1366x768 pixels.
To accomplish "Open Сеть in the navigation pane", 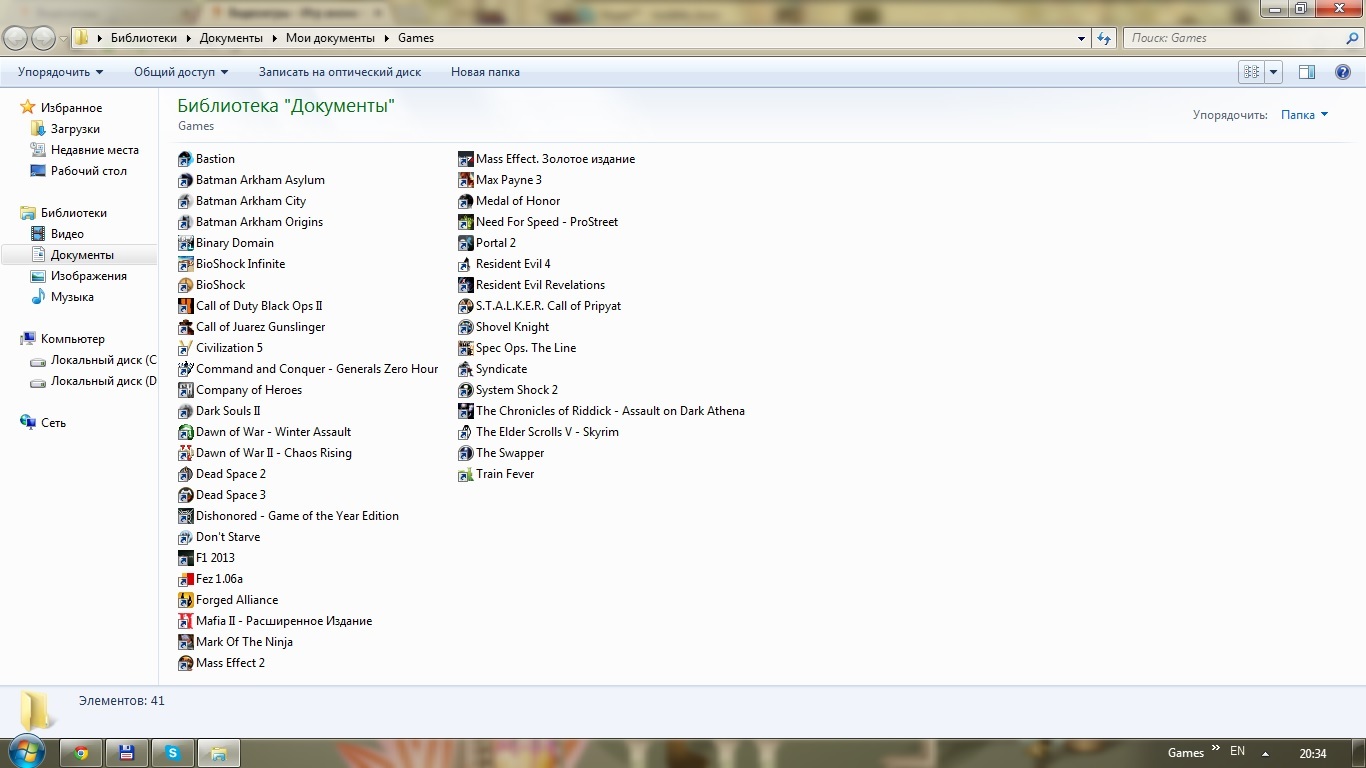I will [53, 423].
